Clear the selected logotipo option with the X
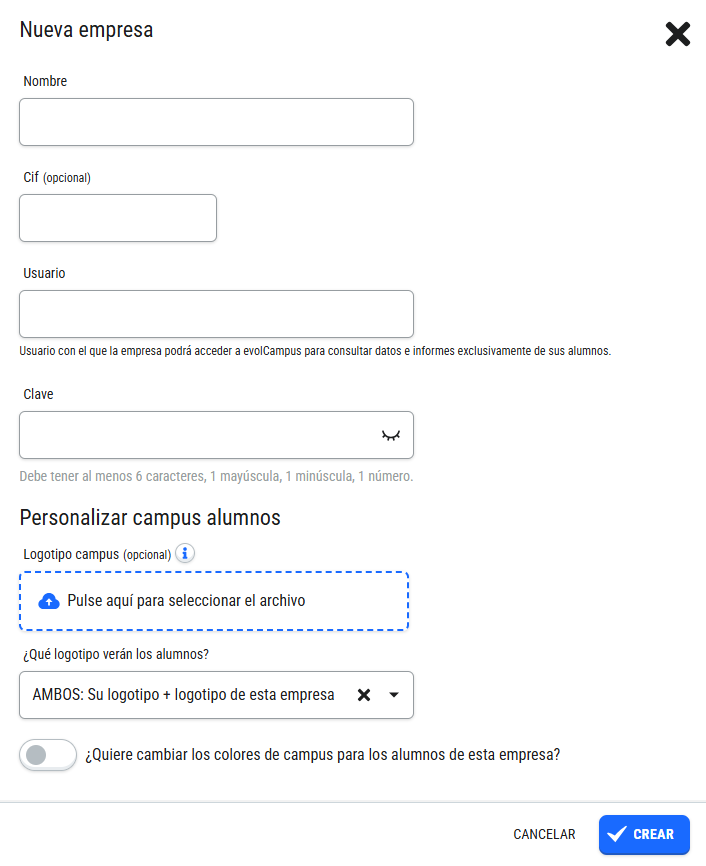Image resolution: width=706 pixels, height=866 pixels. click(x=363, y=695)
